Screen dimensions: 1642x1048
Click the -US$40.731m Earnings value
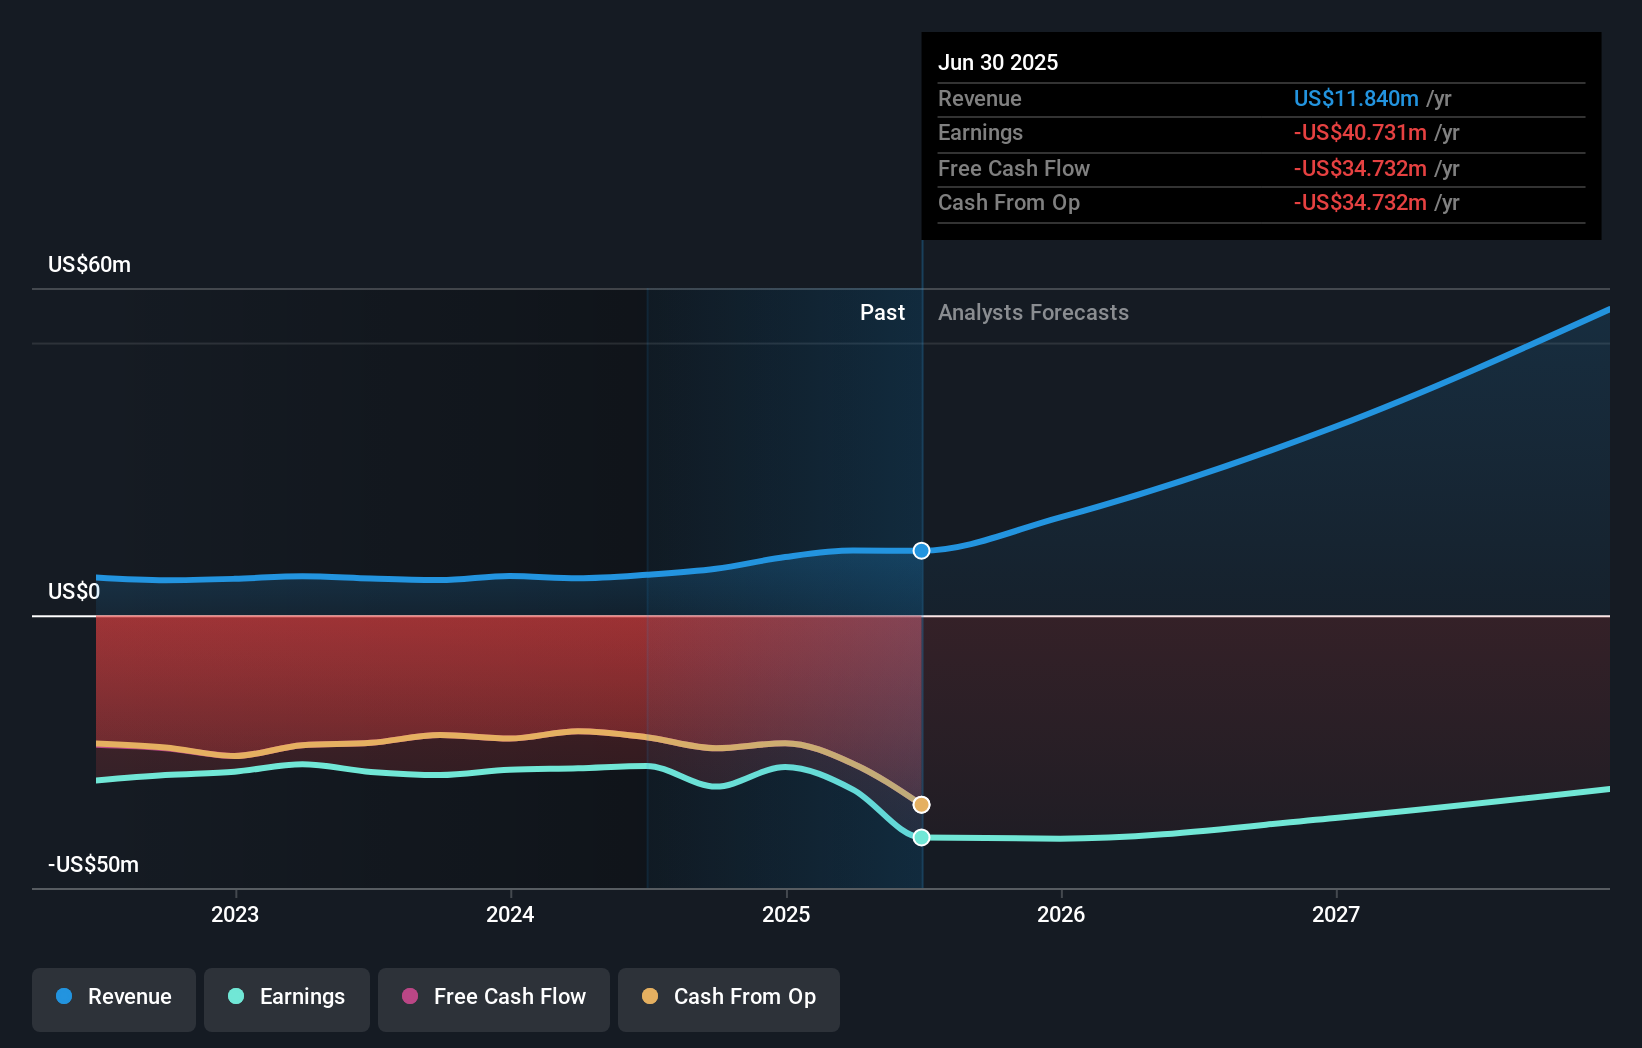1361,133
